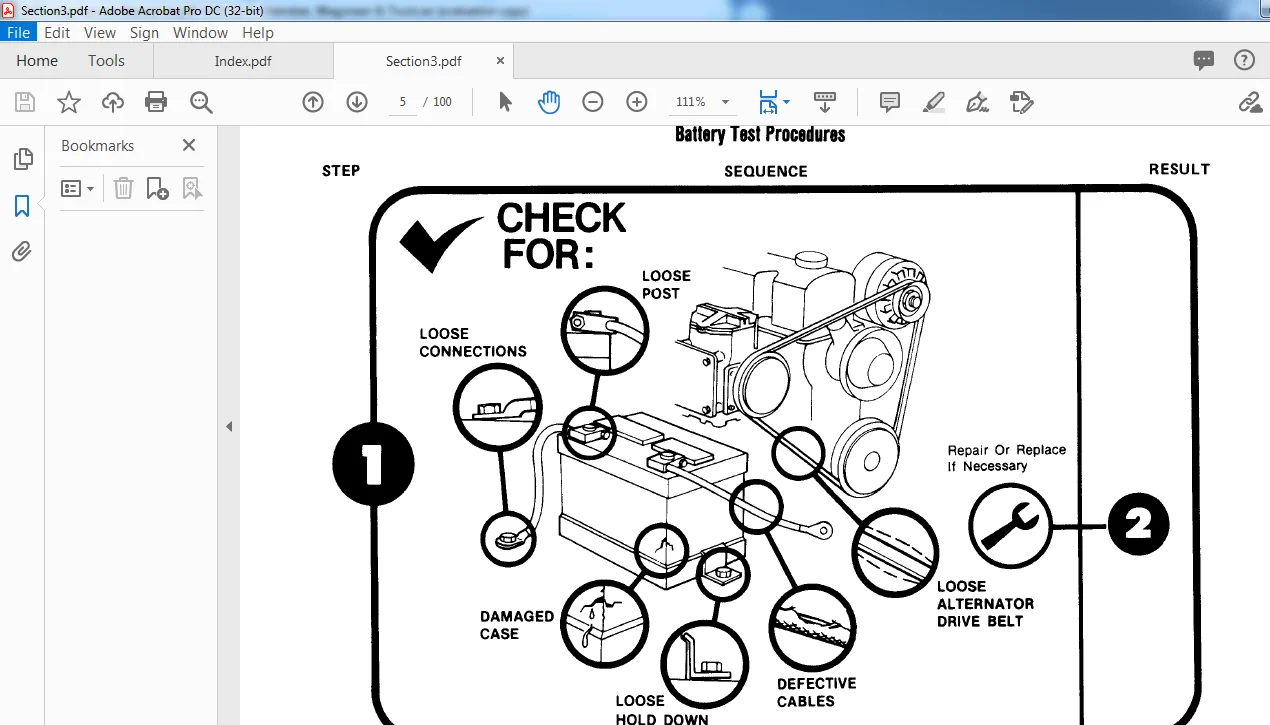Screen dimensions: 1270x725
Task: Close the Bookmarks panel
Action: 189,145
